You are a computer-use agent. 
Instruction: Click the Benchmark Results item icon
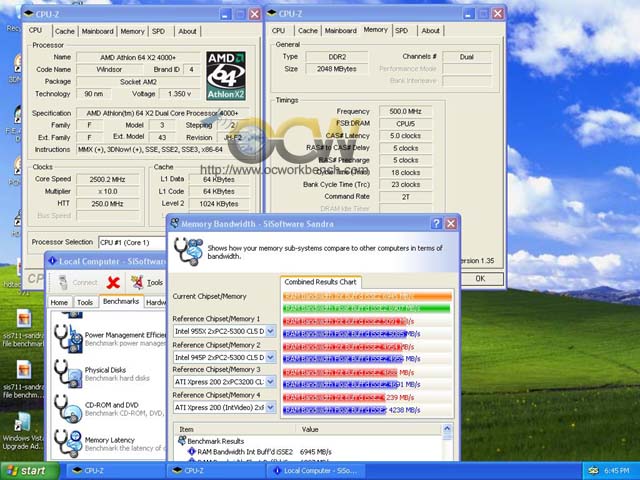pyautogui.click(x=182, y=441)
